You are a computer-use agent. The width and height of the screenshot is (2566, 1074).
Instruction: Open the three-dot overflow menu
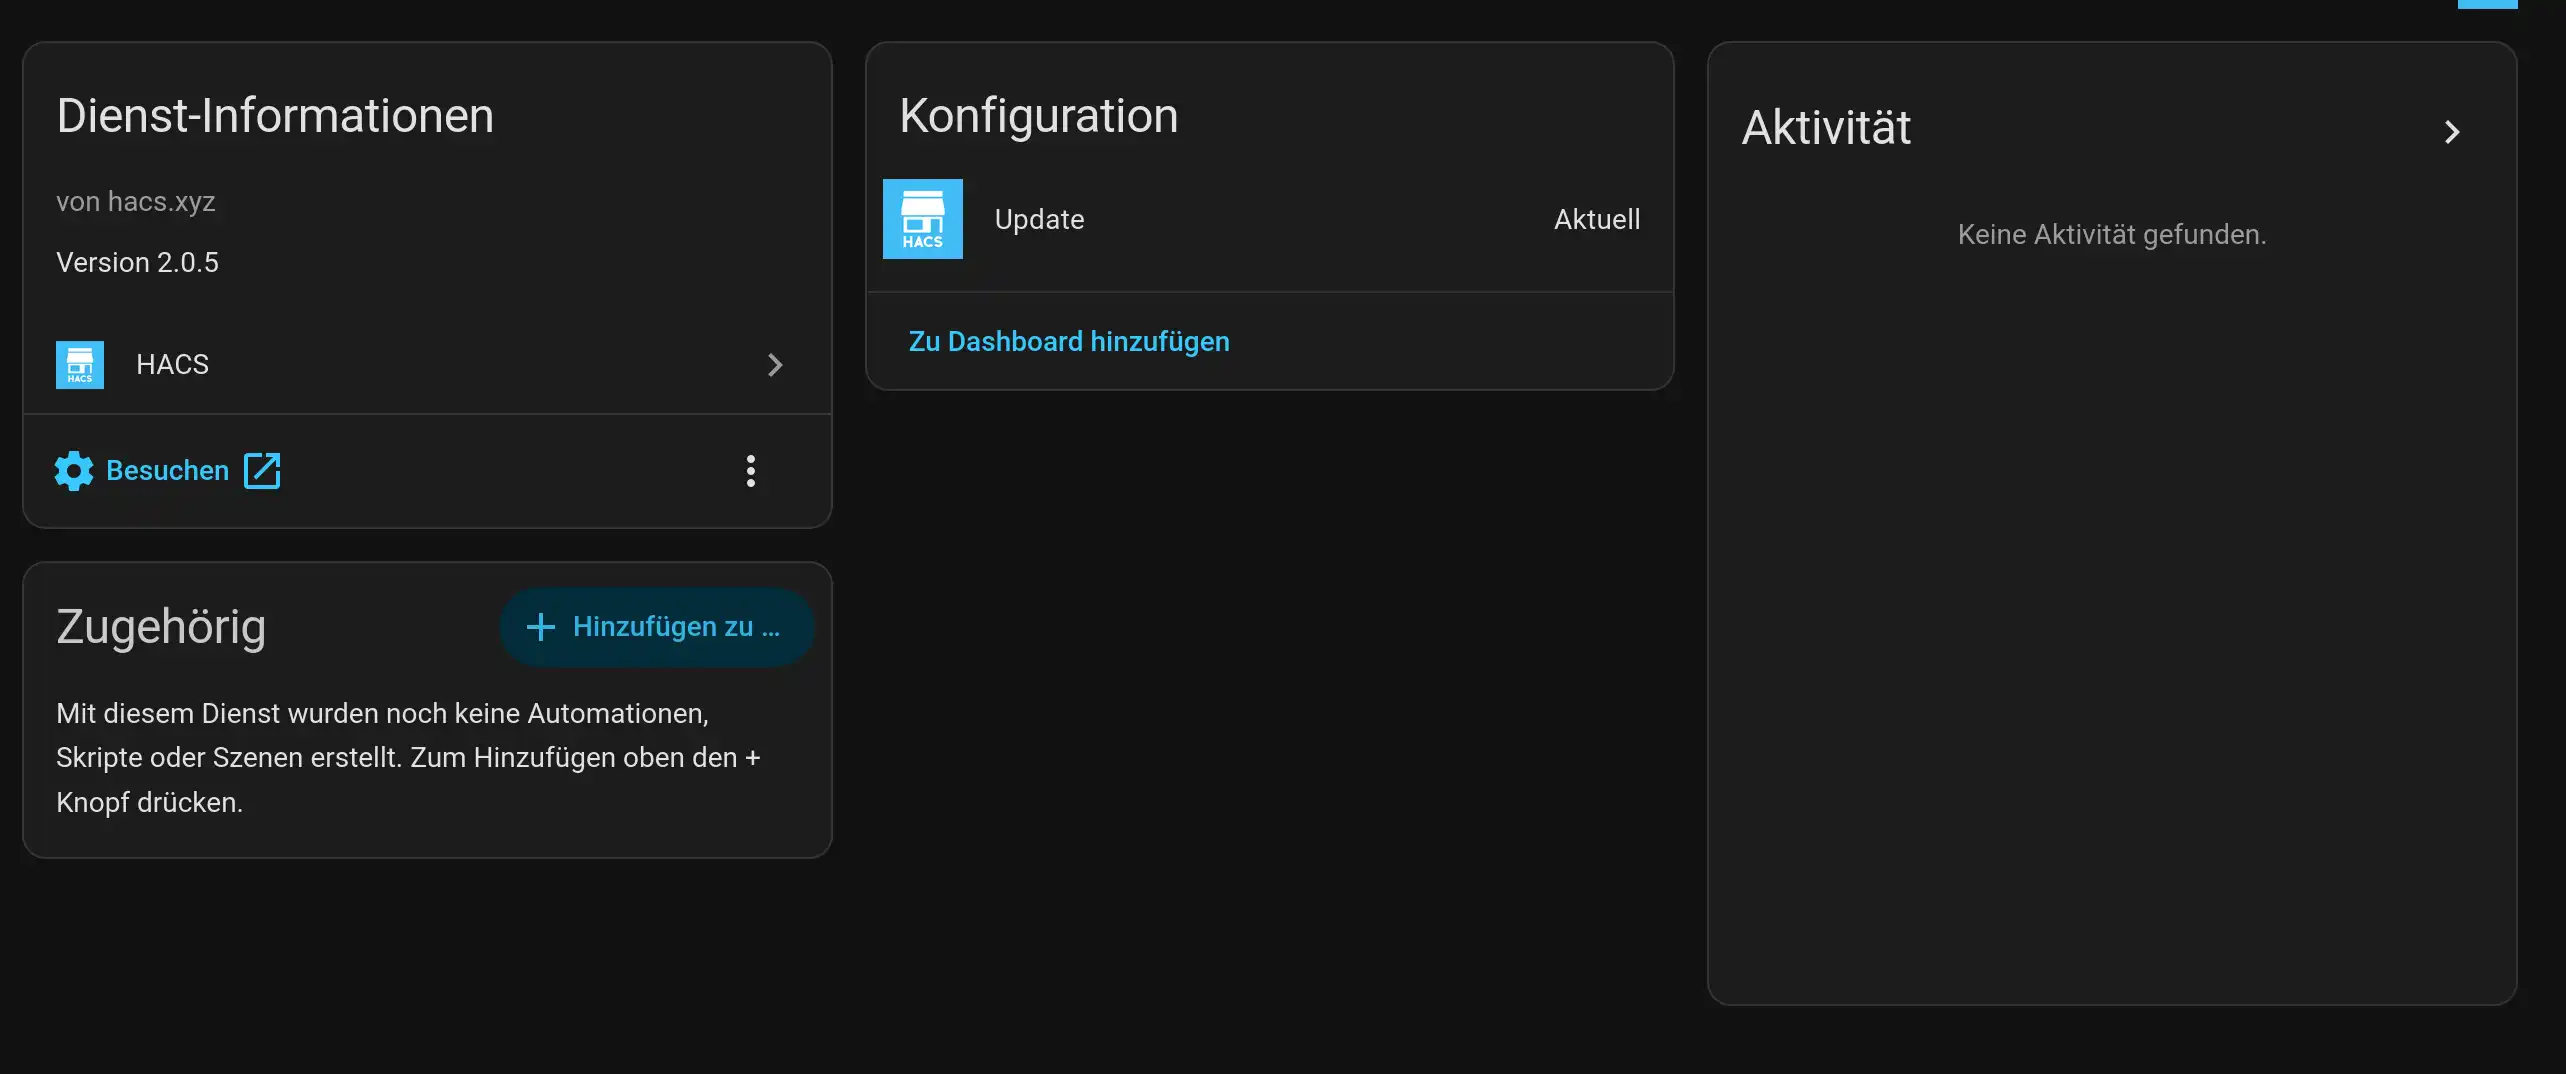[x=750, y=471]
